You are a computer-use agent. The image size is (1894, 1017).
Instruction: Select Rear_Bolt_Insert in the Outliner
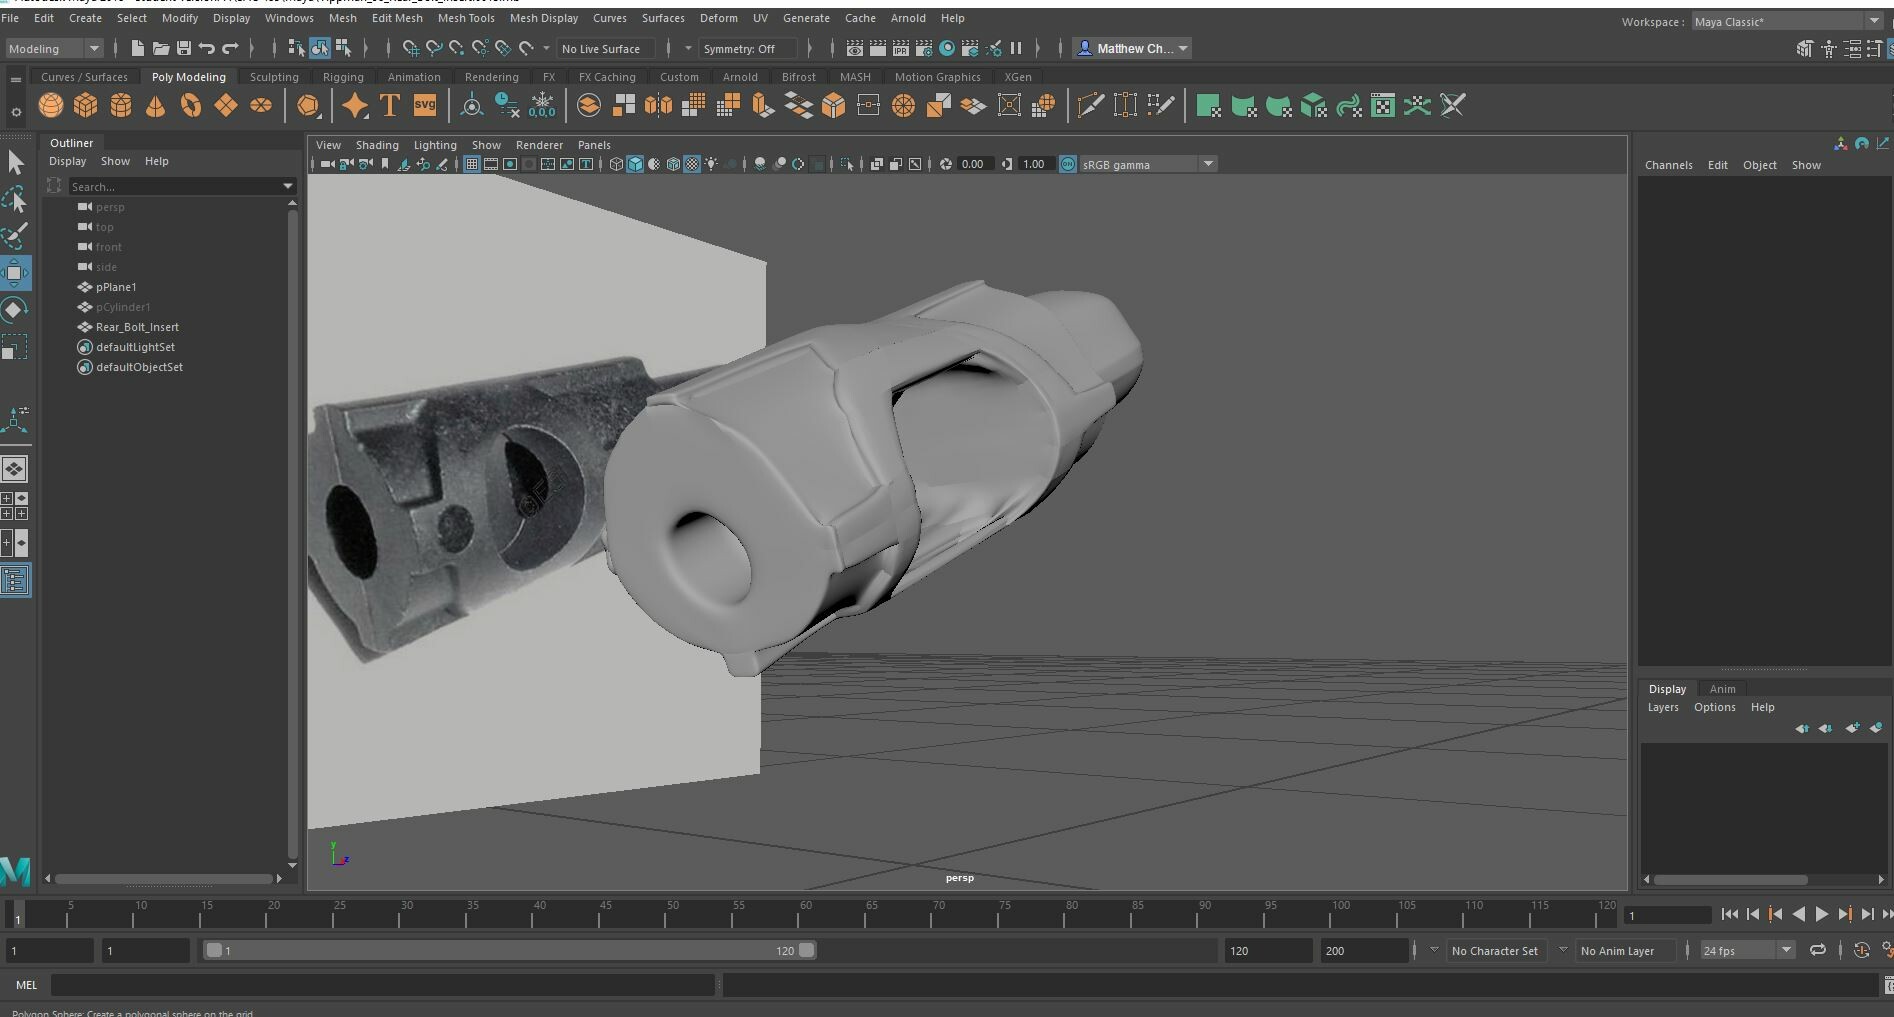click(137, 327)
